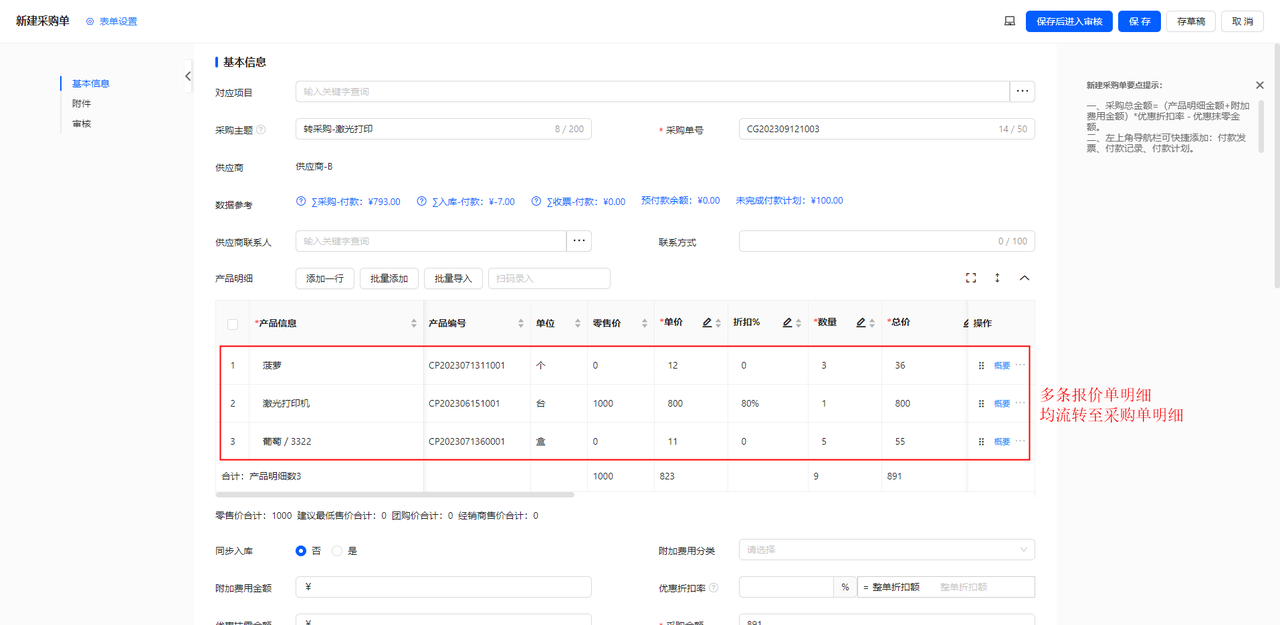
Task: Click the help icon before ∑入库-付款
Action: tap(422, 201)
